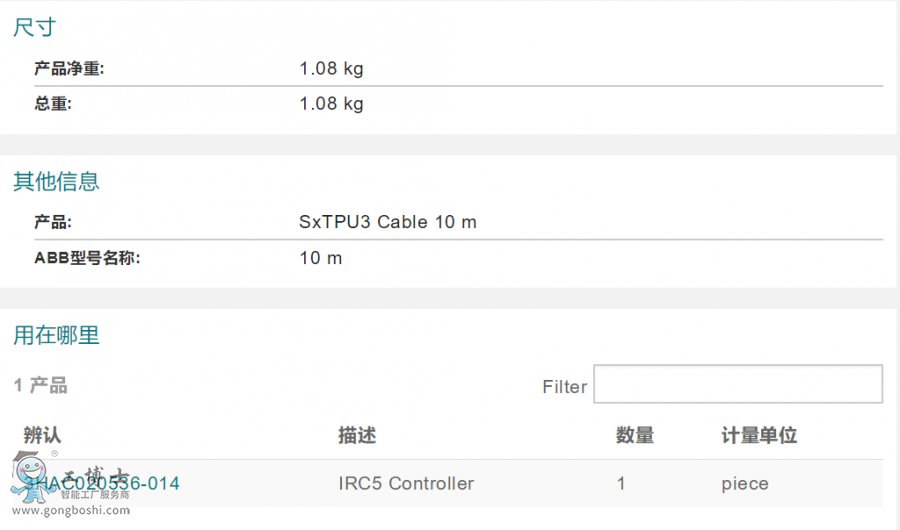Click the 1.08 kg net weight value
This screenshot has height=530, width=900.
pos(331,69)
